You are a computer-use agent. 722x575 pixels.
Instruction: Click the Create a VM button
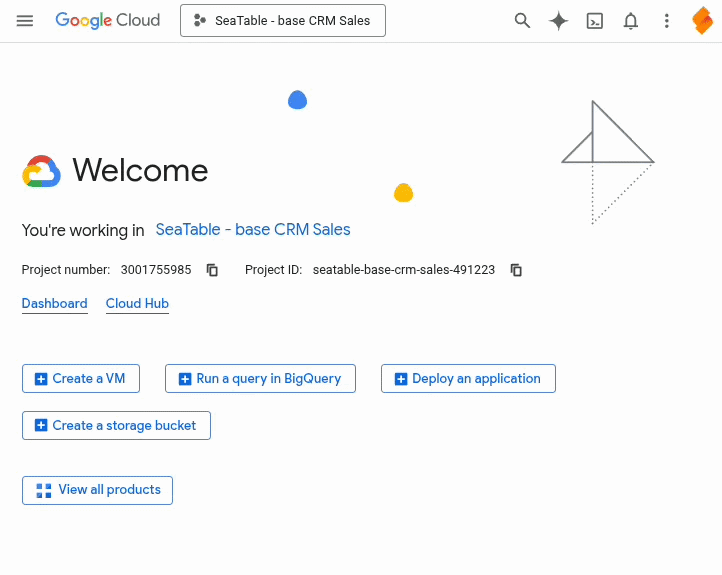(81, 379)
